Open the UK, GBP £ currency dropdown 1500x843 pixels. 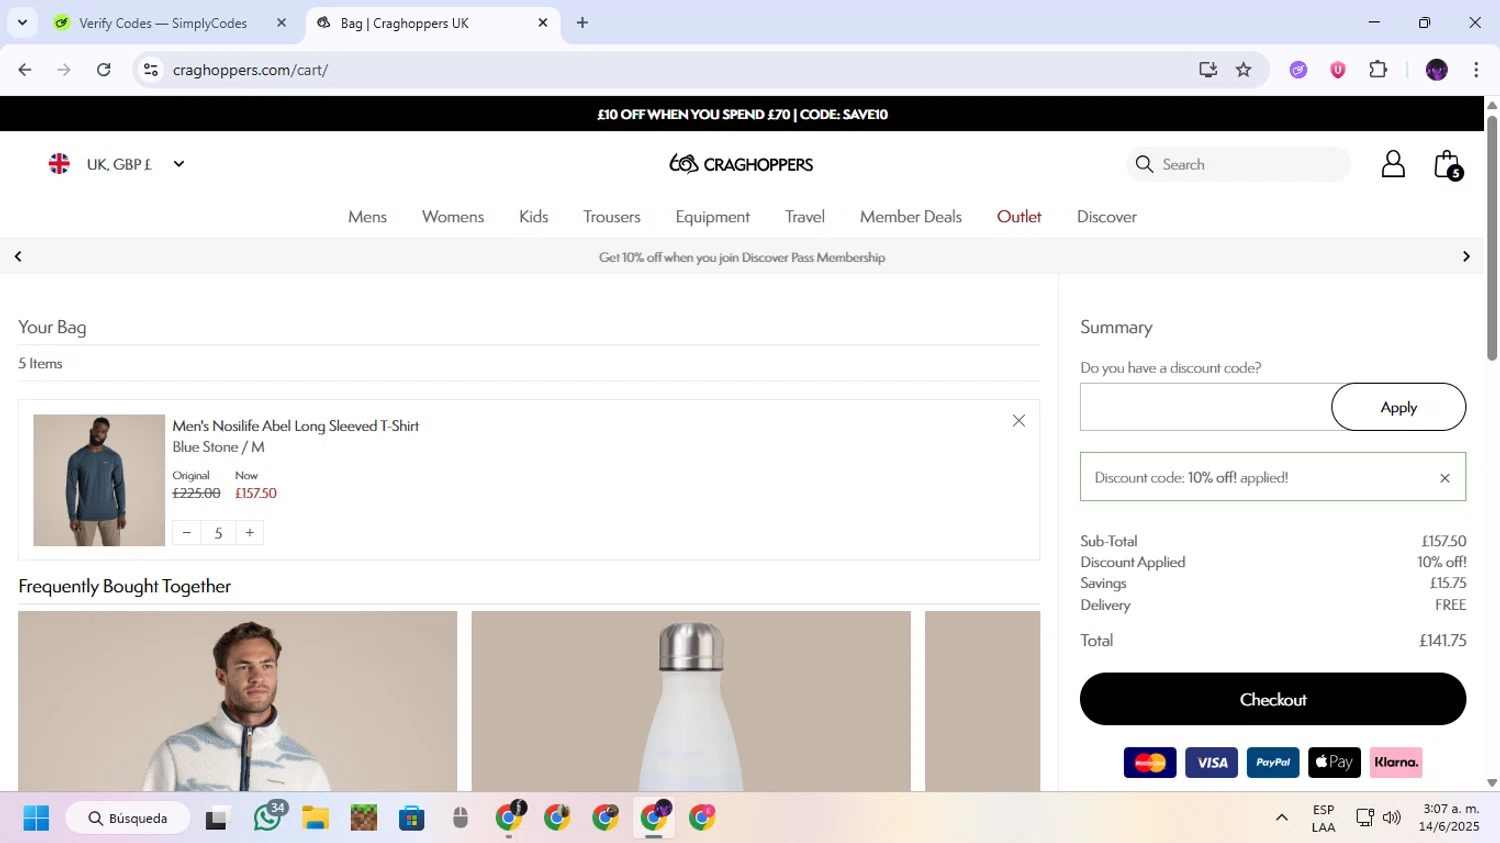(x=117, y=164)
